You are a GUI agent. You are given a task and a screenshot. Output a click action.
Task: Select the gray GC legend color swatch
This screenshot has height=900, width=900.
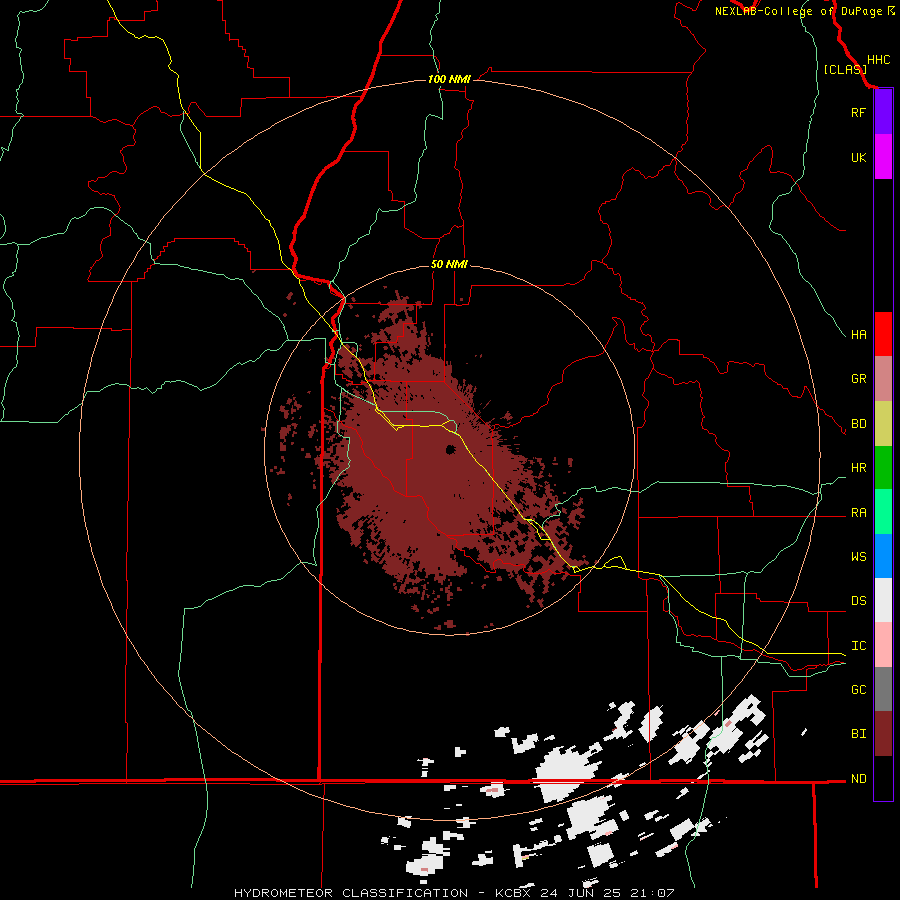click(x=883, y=689)
